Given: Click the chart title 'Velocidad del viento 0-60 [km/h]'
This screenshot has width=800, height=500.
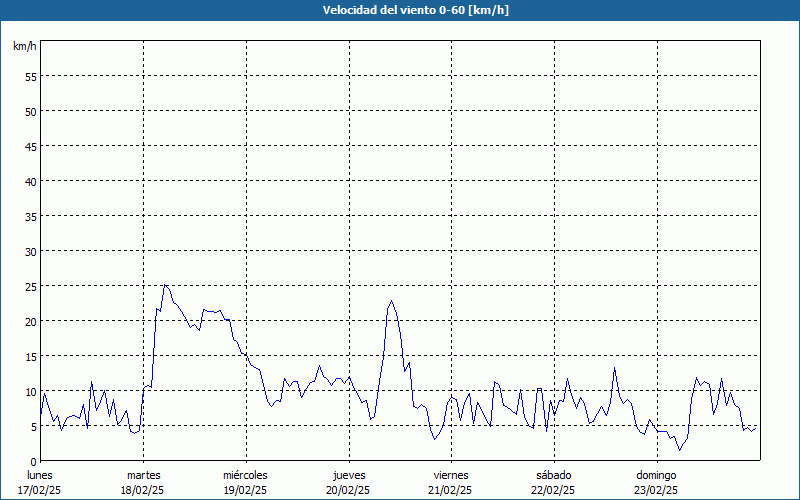Looking at the screenshot, I should click(416, 10).
